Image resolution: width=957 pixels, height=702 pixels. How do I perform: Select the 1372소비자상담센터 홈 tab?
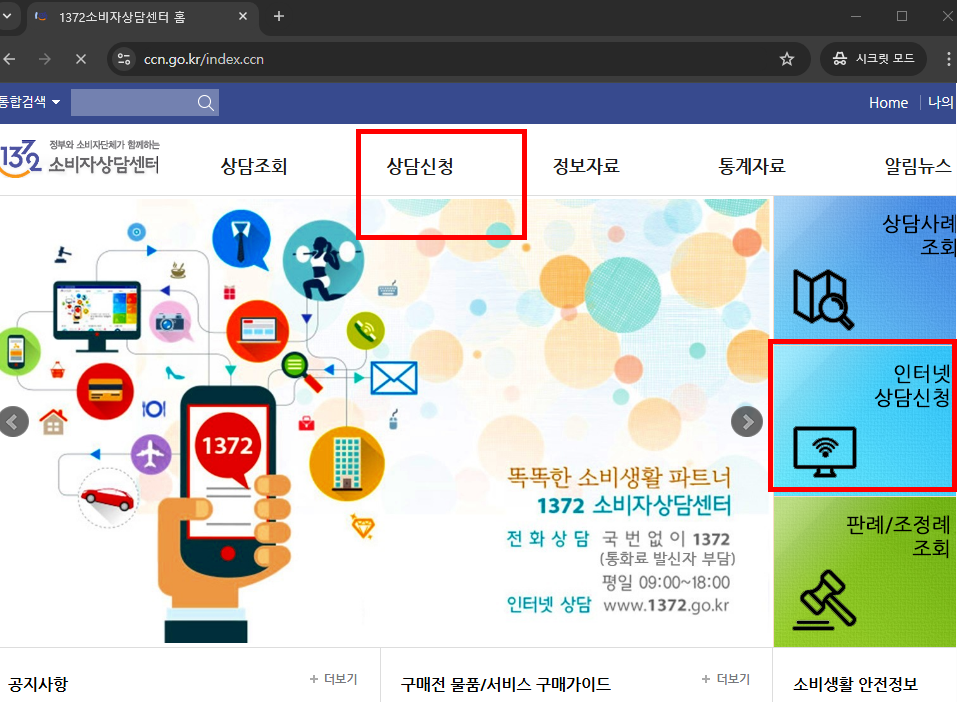click(x=143, y=17)
